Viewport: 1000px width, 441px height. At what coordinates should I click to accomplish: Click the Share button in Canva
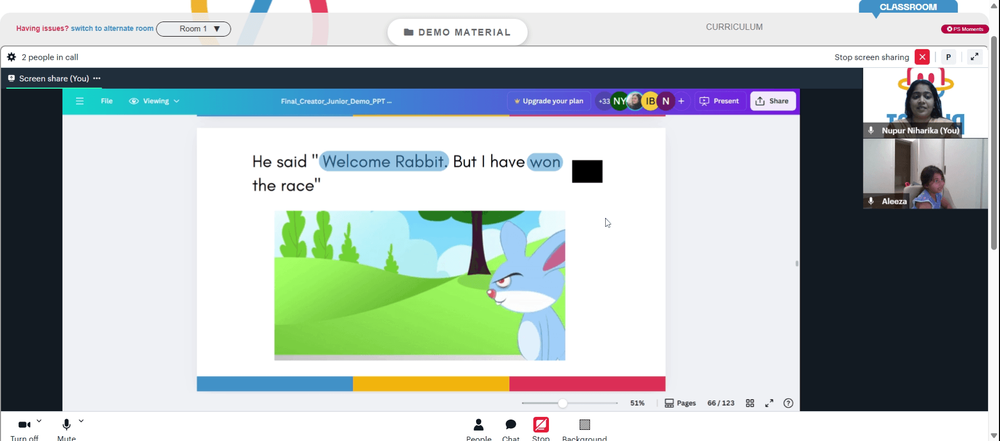coord(772,101)
